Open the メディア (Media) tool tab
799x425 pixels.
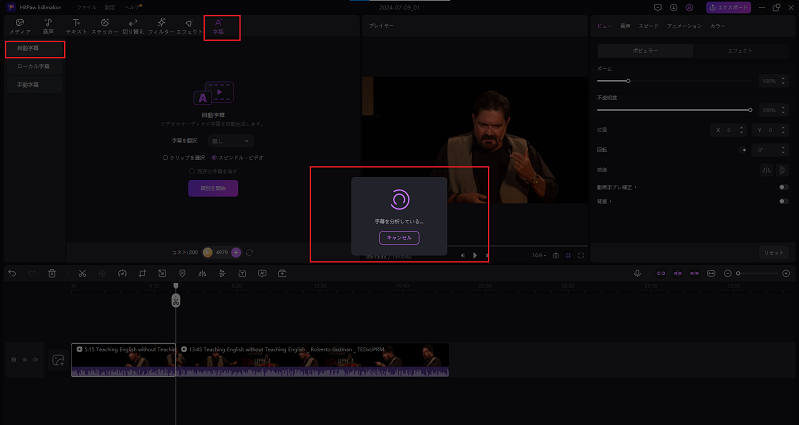click(19, 26)
